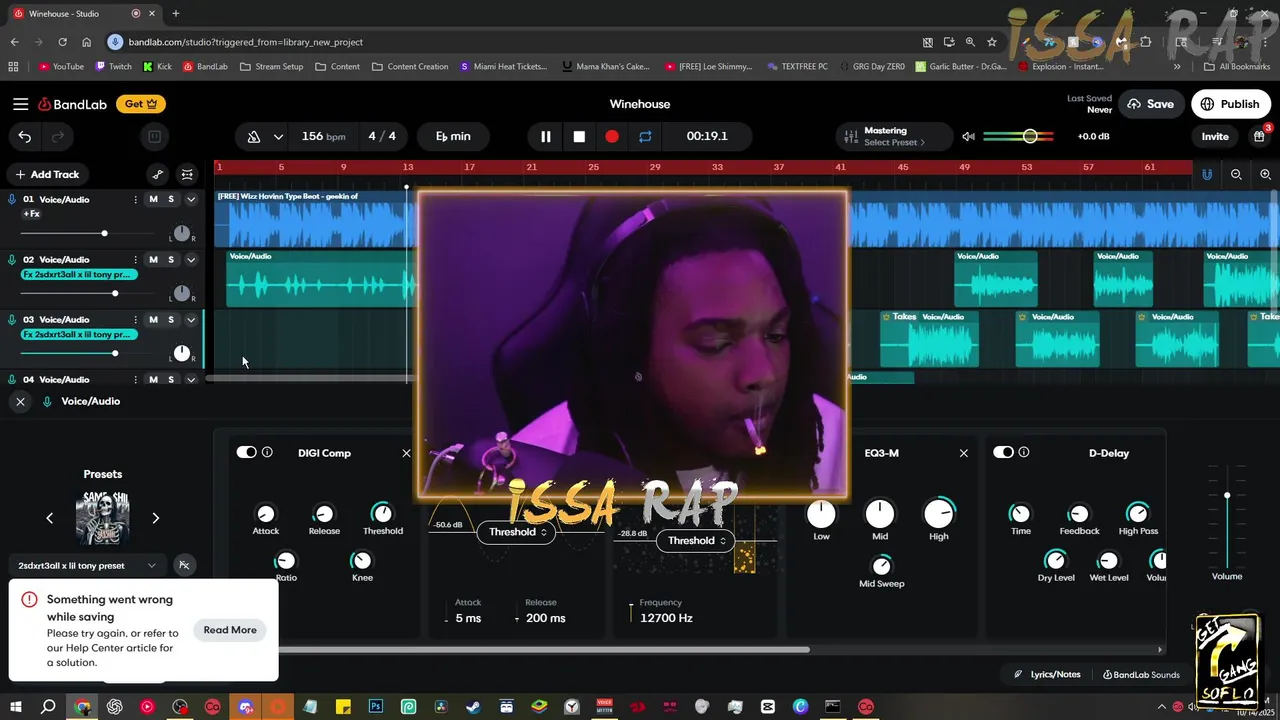This screenshot has width=1280, height=720.
Task: Mute track 01
Action: click(153, 200)
